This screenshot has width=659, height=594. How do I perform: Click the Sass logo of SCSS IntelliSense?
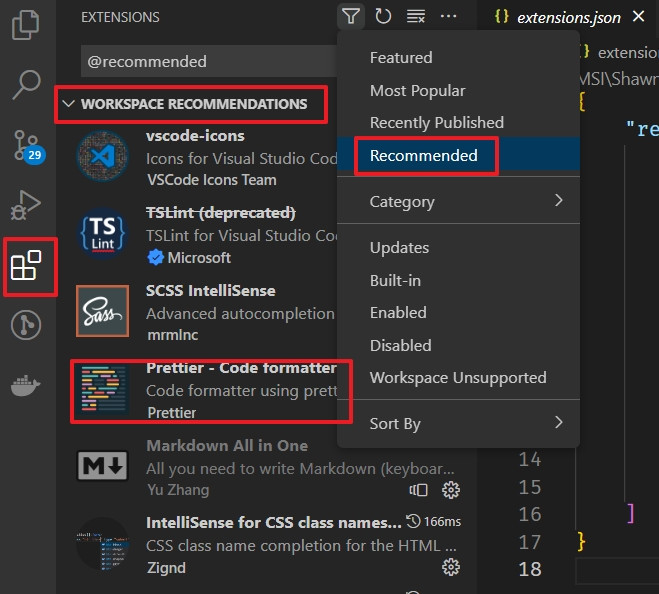point(103,311)
